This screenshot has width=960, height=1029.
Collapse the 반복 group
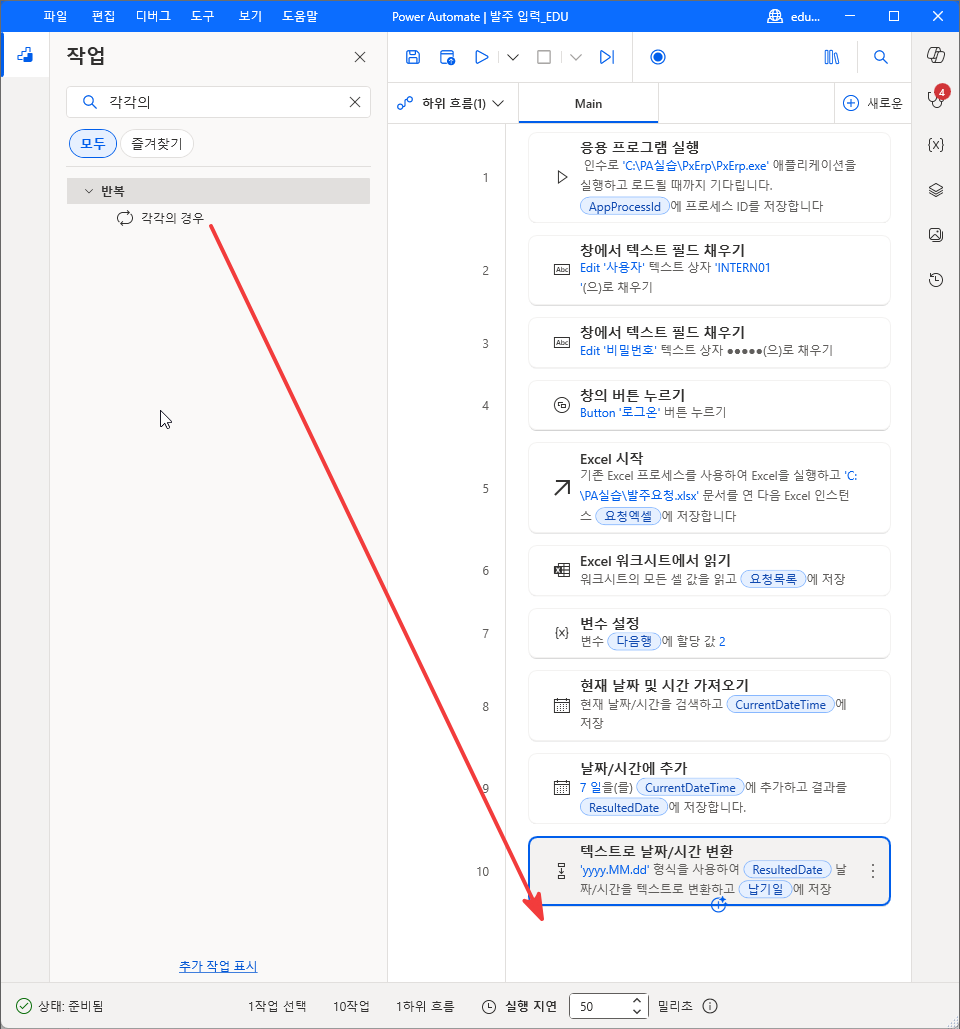point(89,191)
